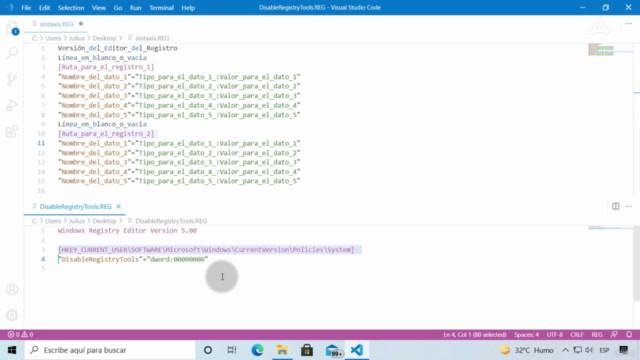Open the Extensions view
The width and height of the screenshot is (640, 360).
pos(12,131)
